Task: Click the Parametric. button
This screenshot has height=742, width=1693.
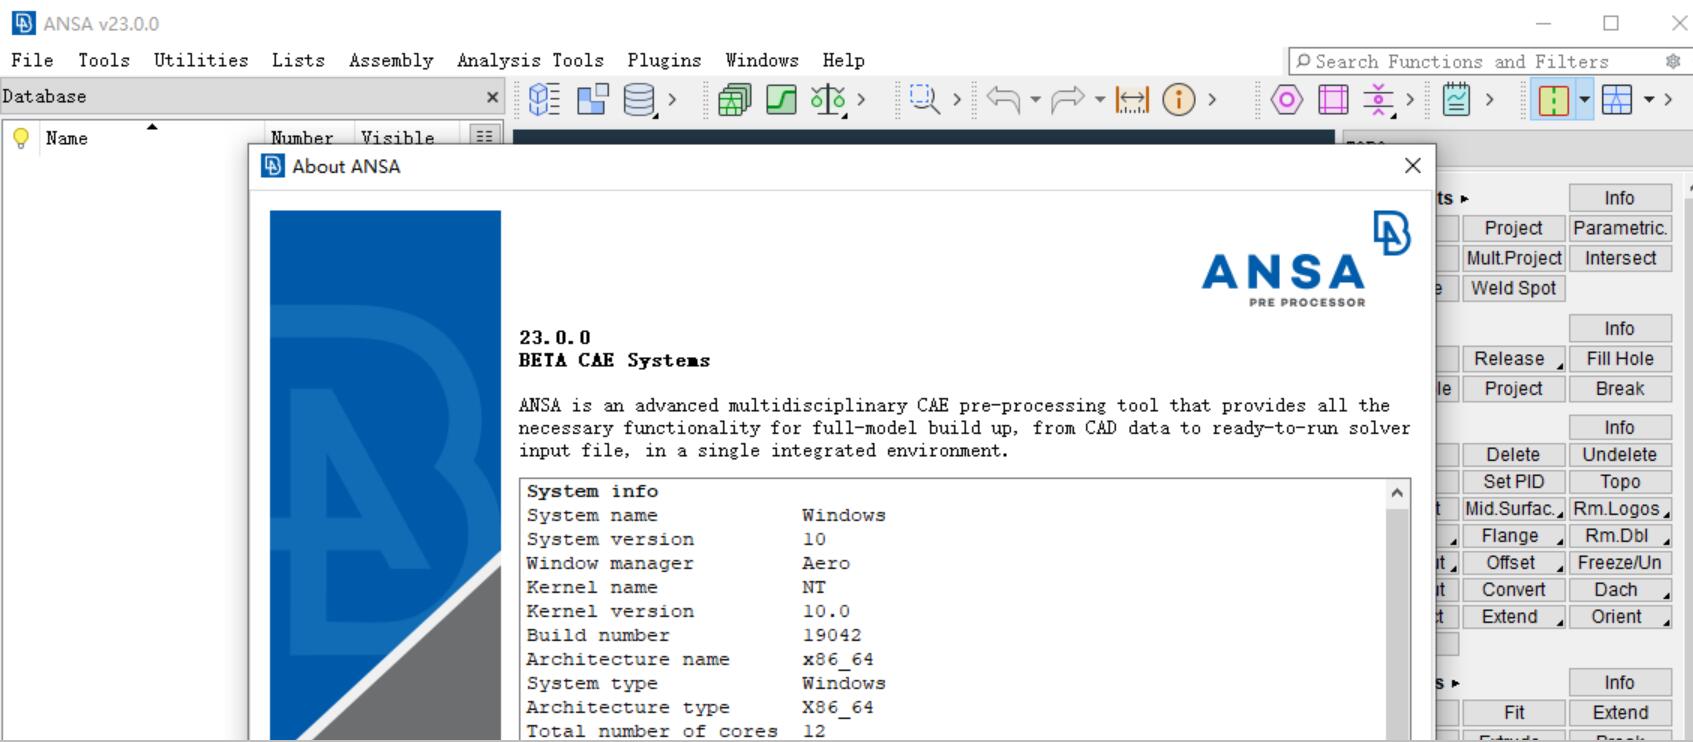Action: (1620, 228)
